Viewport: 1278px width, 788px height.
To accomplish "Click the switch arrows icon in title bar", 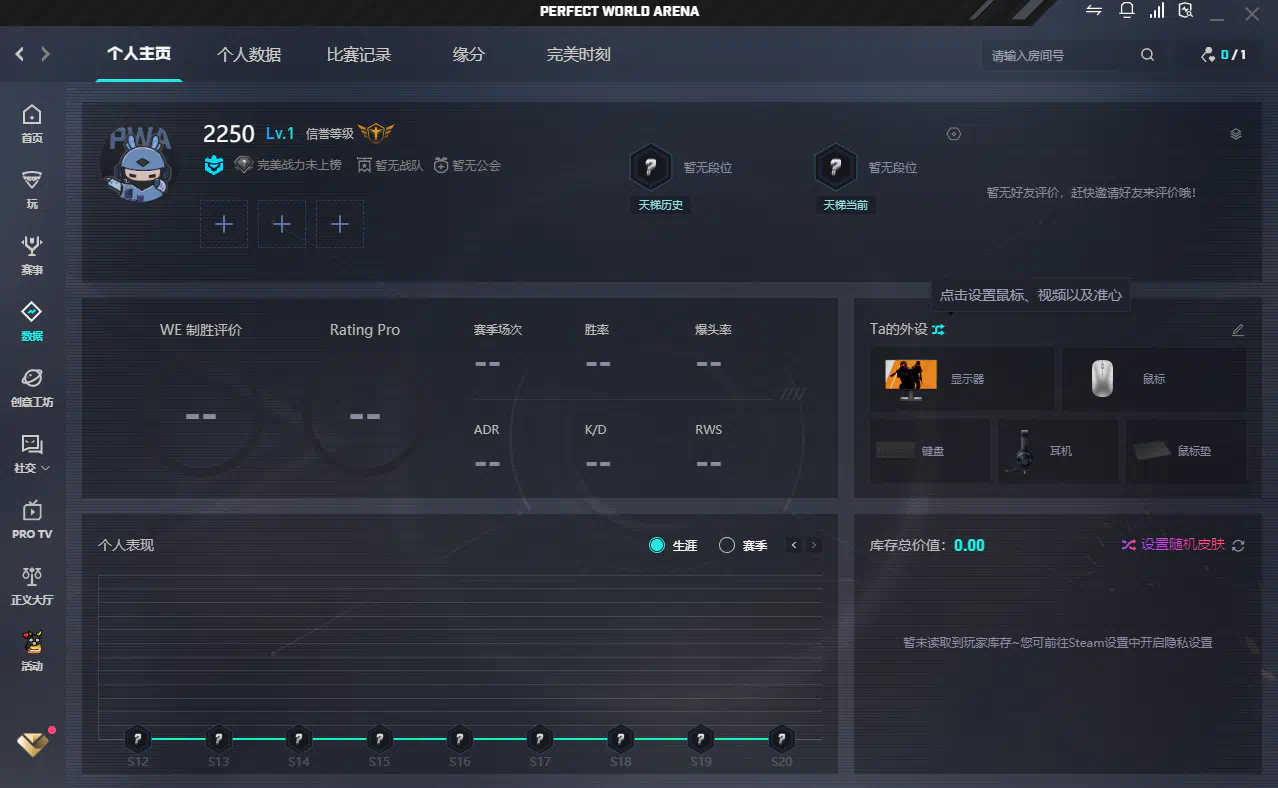I will [1094, 11].
